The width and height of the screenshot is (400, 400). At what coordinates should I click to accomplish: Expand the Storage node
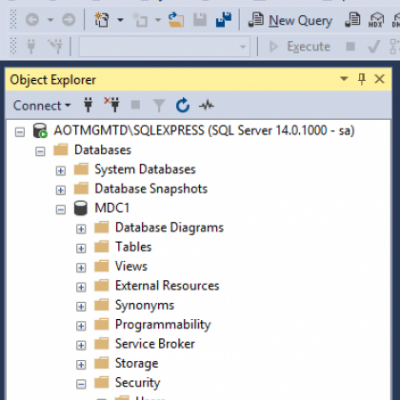click(x=81, y=364)
